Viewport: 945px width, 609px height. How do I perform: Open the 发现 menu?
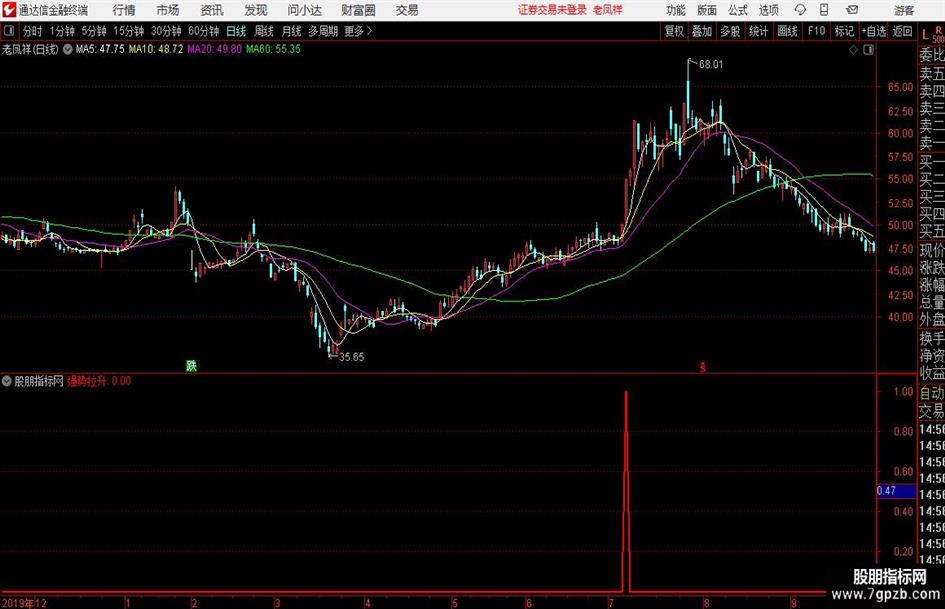[x=256, y=10]
